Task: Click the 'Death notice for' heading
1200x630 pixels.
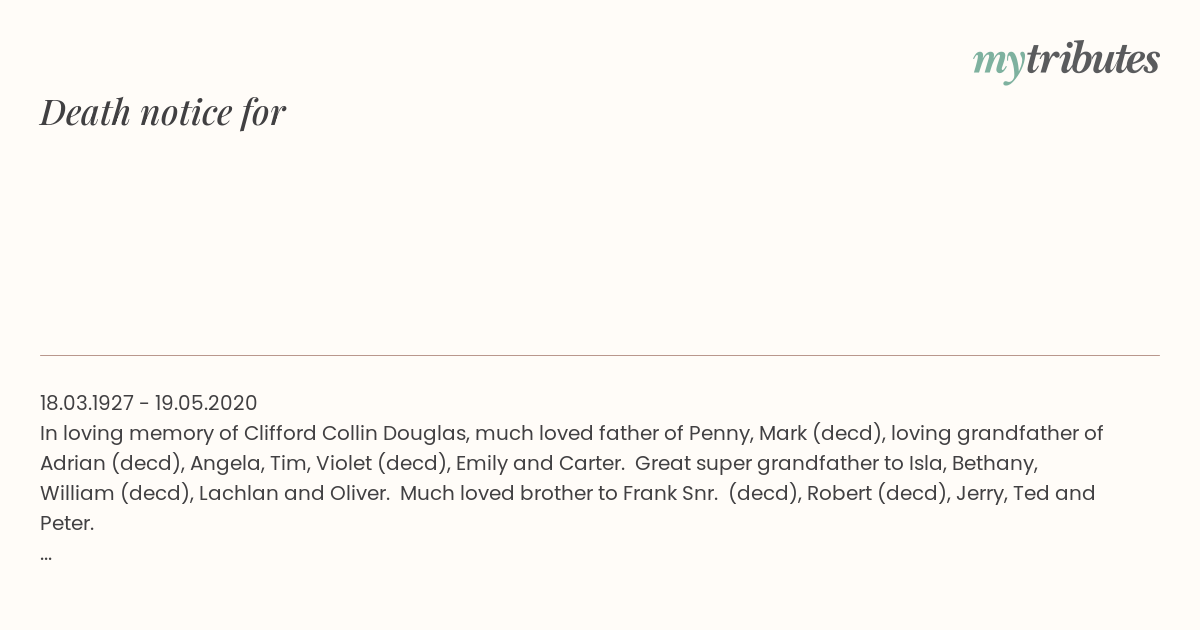Action: pos(163,112)
